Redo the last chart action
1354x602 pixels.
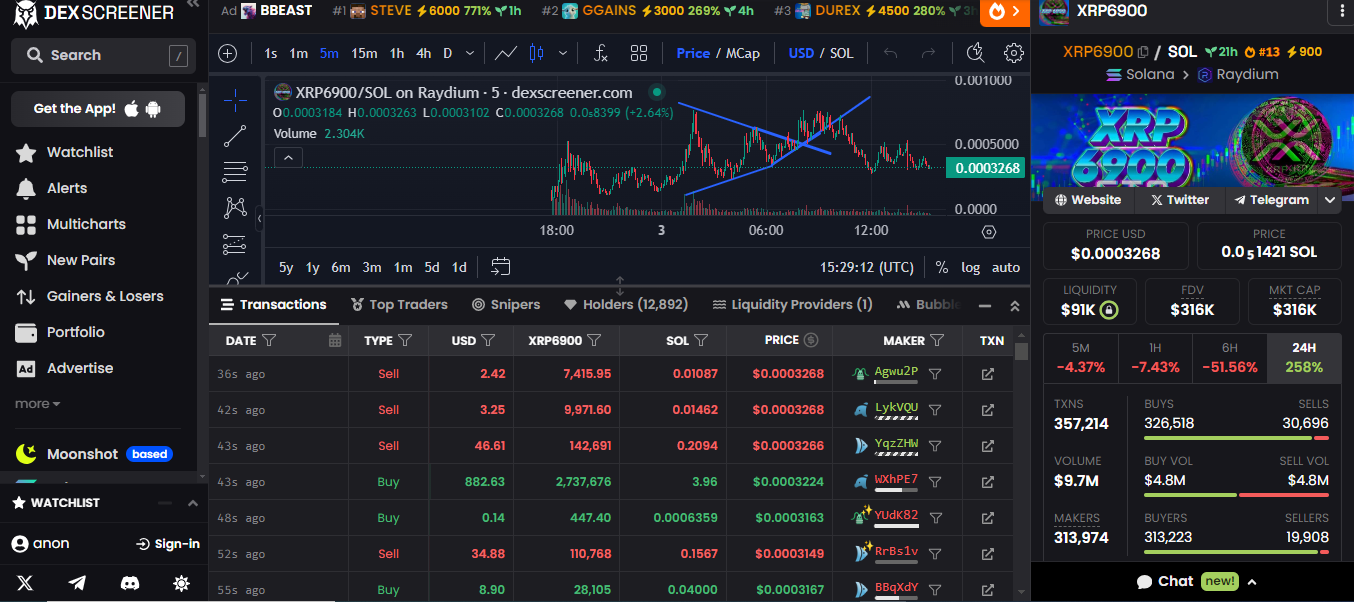(x=929, y=53)
